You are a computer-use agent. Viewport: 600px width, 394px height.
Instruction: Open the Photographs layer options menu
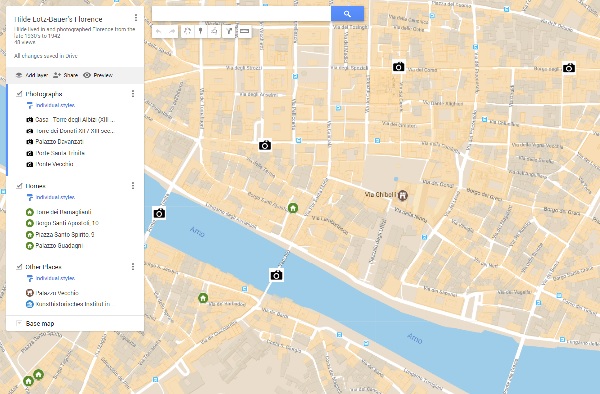coord(133,94)
